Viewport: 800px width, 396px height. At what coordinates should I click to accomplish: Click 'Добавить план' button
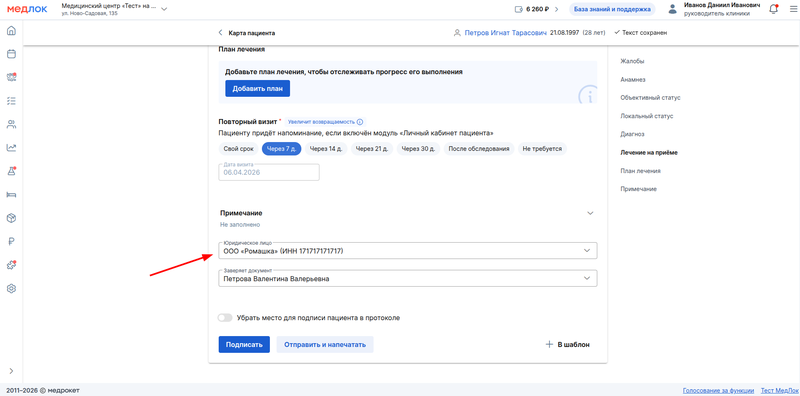point(258,88)
